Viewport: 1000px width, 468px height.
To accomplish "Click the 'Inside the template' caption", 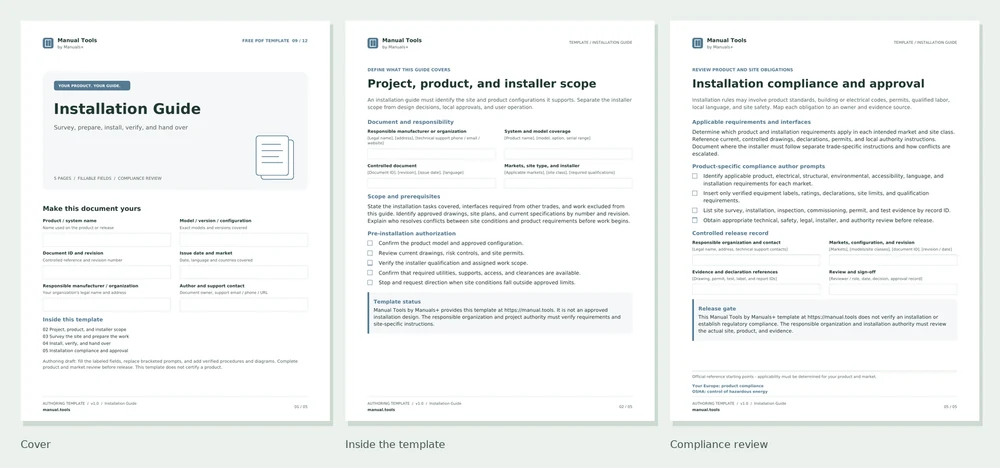I will pos(395,444).
